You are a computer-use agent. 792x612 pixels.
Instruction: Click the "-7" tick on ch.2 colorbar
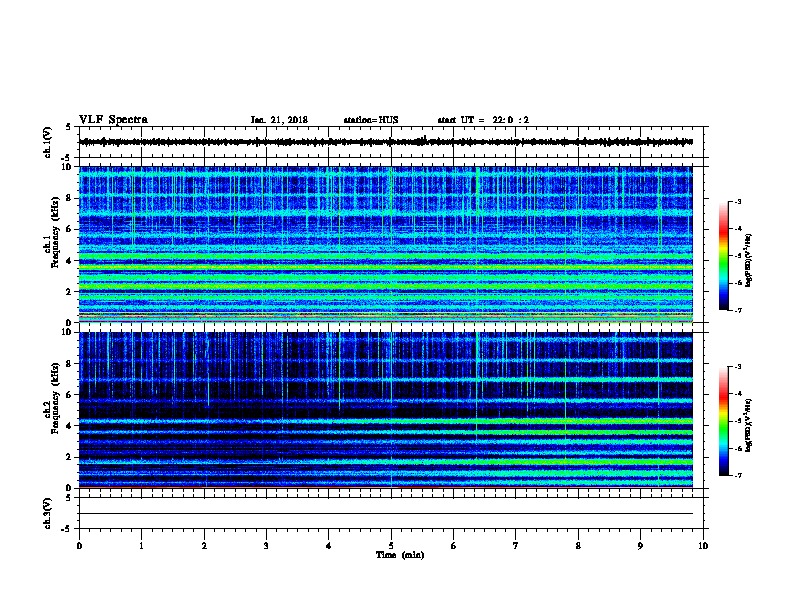click(x=738, y=476)
